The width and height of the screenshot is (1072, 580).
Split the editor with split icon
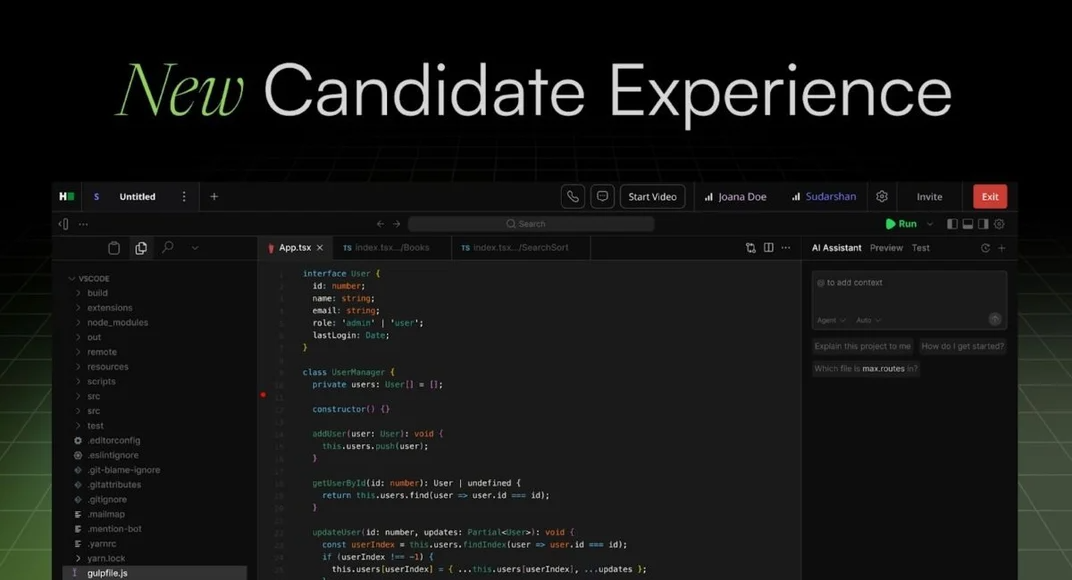(x=768, y=248)
